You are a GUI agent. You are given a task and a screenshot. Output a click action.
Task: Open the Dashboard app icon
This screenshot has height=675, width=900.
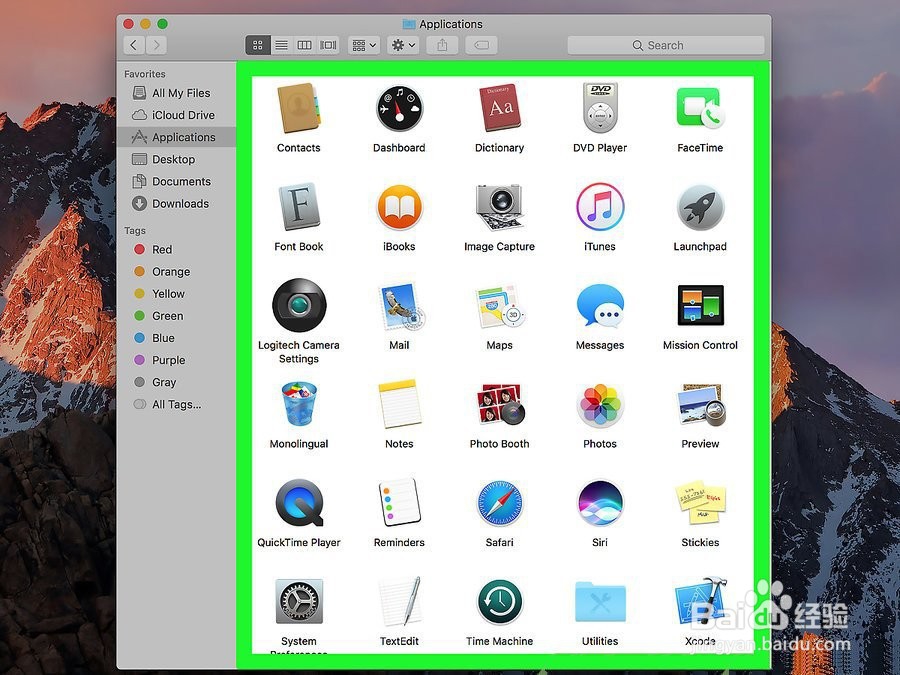point(399,108)
